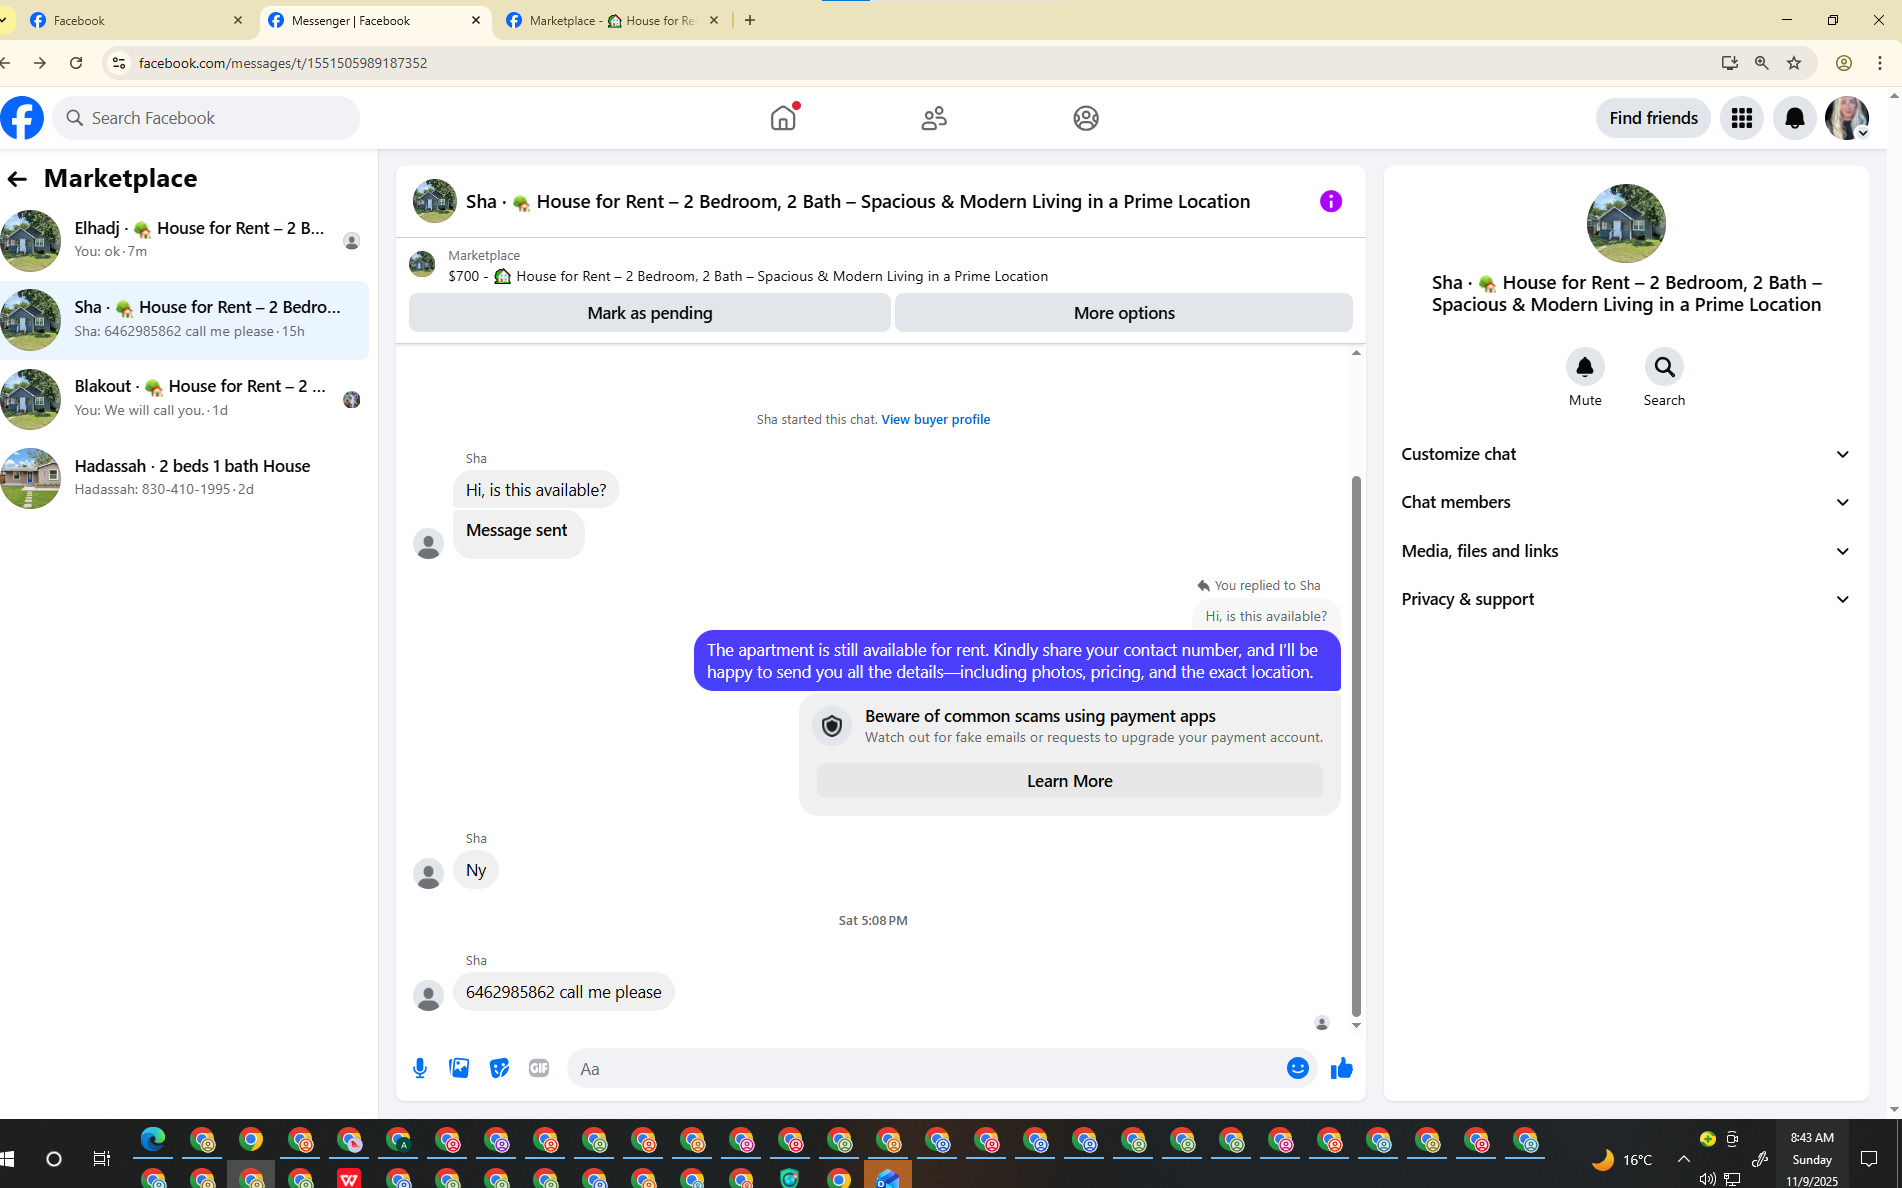Click the install app icon in address bar

(1730, 63)
